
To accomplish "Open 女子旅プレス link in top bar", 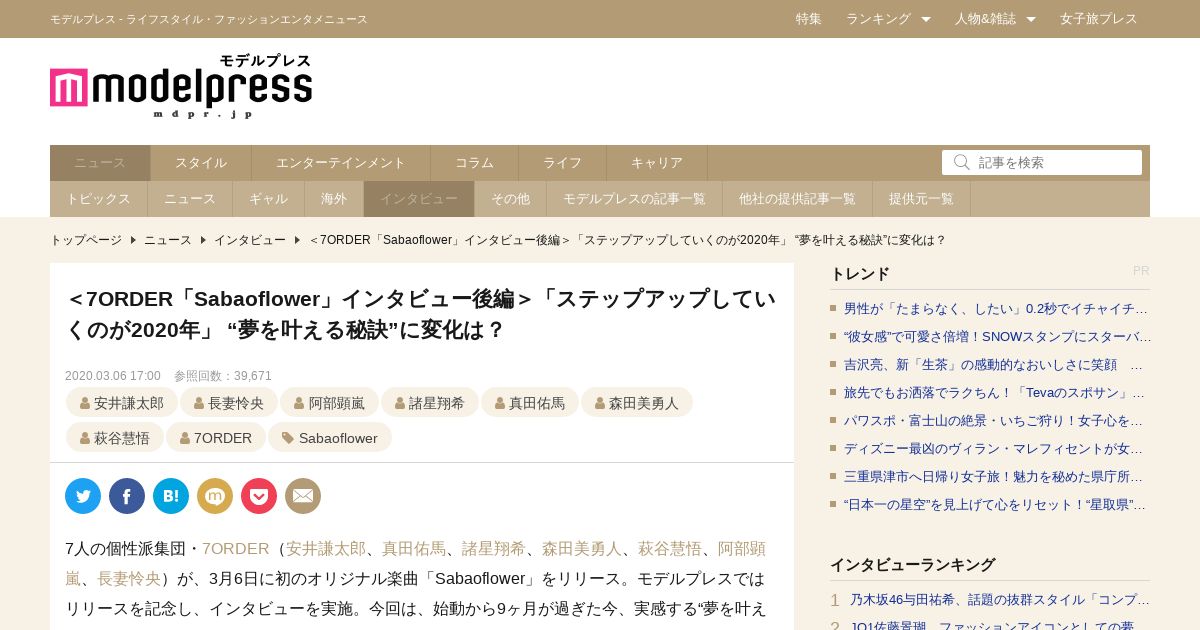I will (x=1099, y=19).
